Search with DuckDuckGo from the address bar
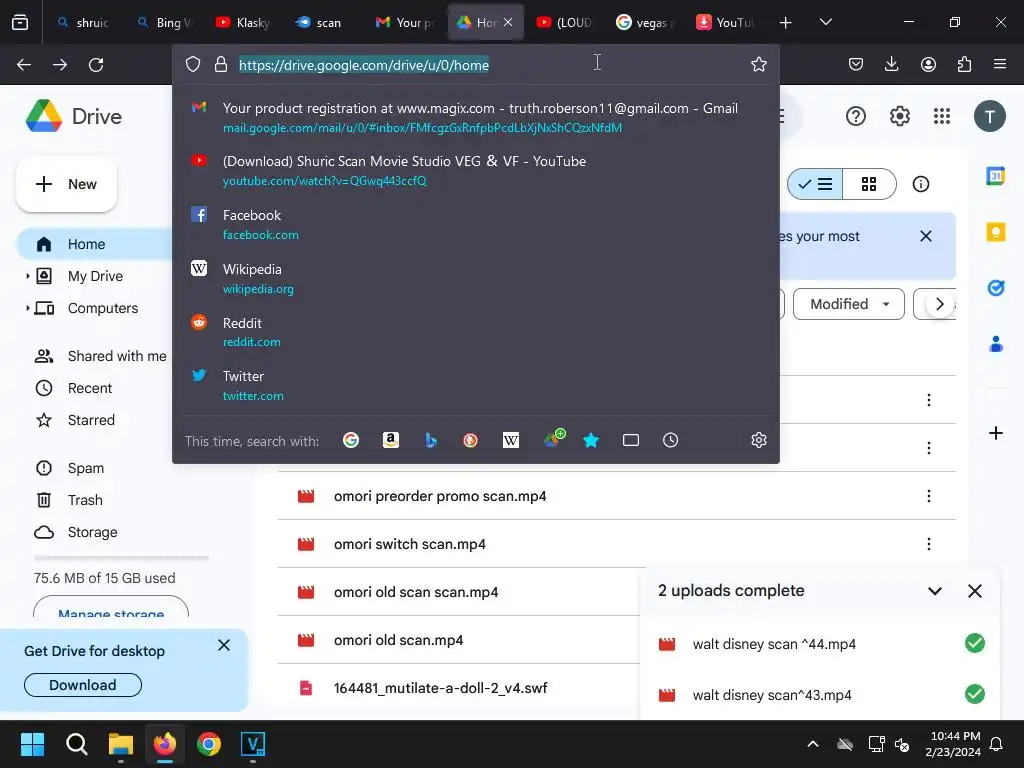1024x768 pixels. (x=470, y=440)
